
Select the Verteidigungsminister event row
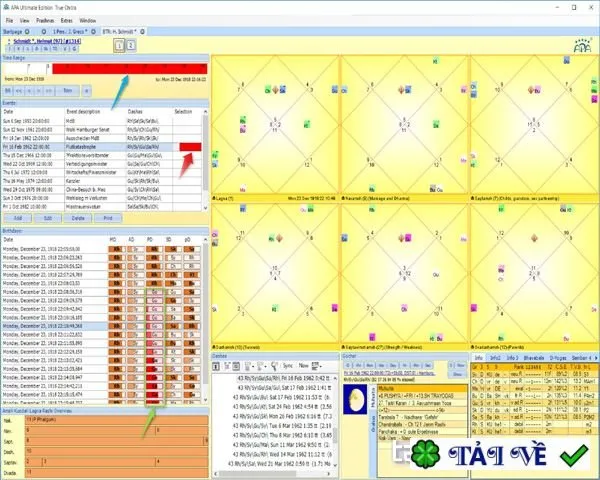pyautogui.click(x=102, y=164)
